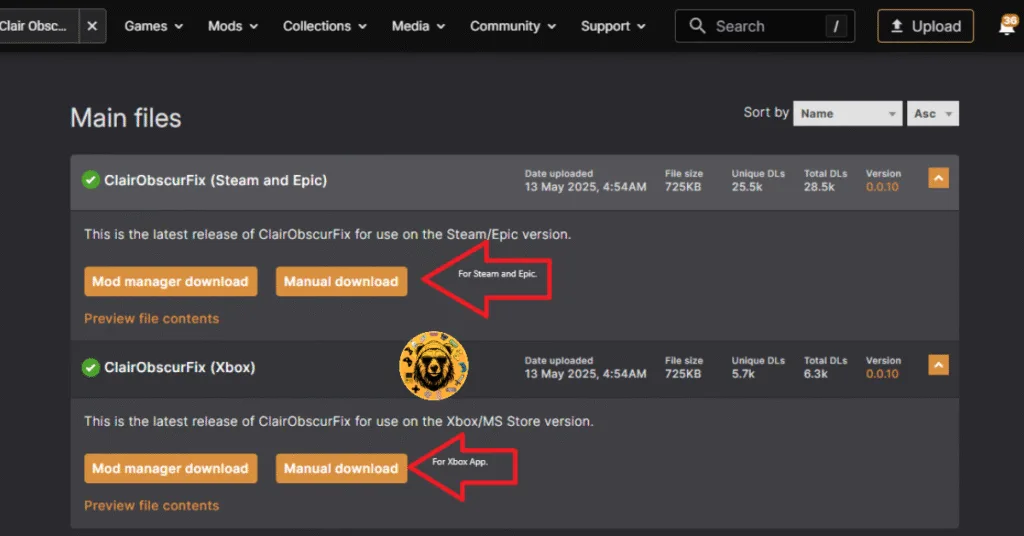Open the Asc sort order dropdown
The height and width of the screenshot is (536, 1024).
point(933,114)
